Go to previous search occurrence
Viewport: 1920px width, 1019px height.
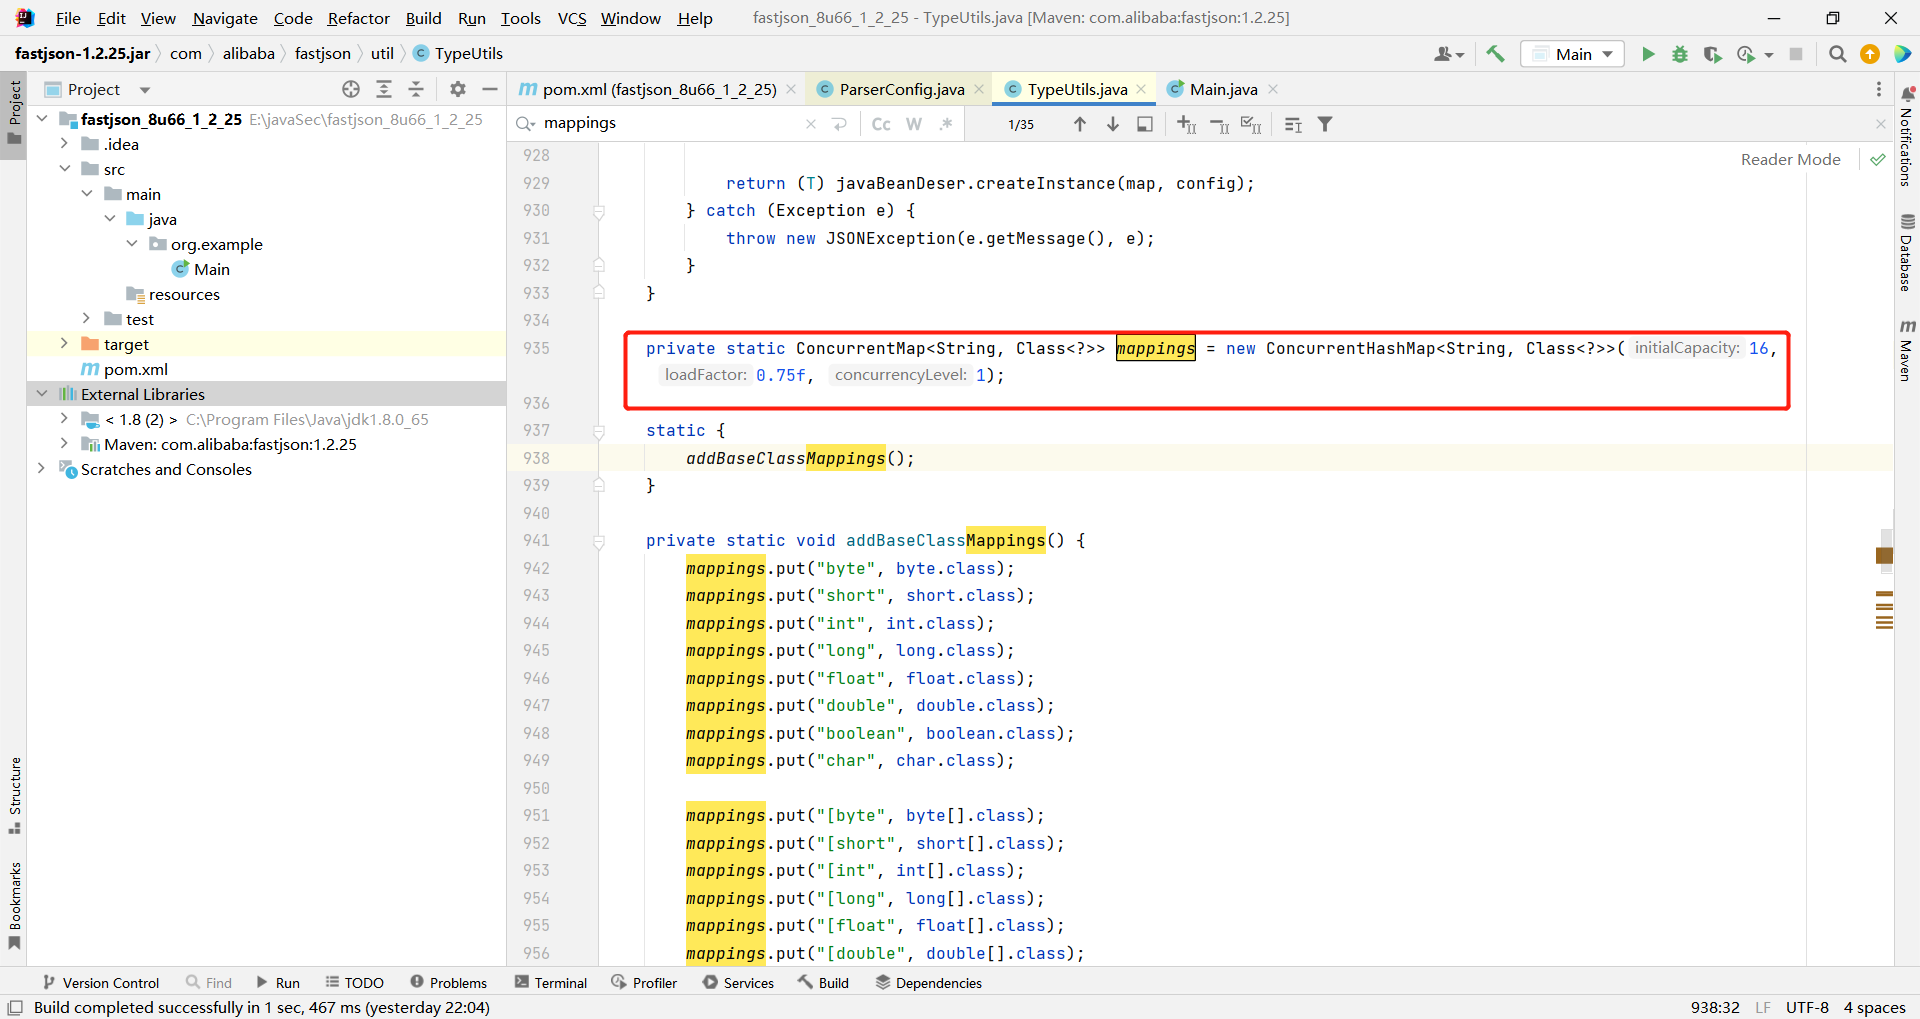(x=1080, y=124)
